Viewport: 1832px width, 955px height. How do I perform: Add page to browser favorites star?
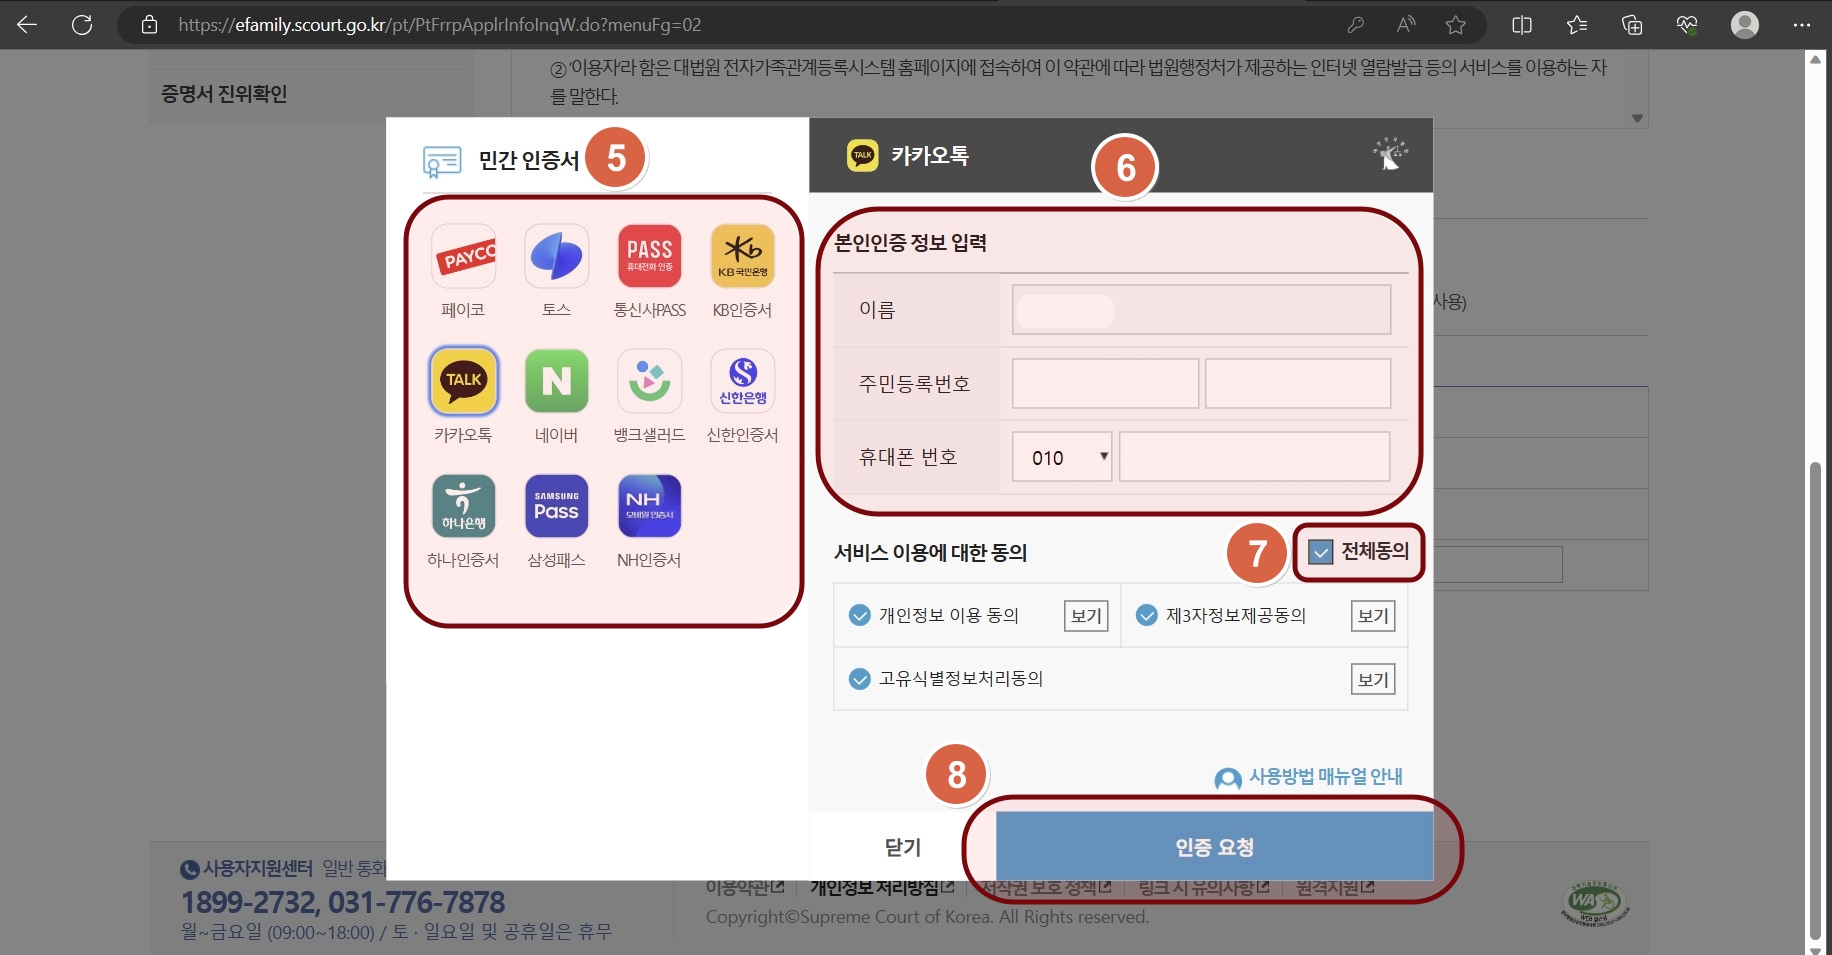1456,25
